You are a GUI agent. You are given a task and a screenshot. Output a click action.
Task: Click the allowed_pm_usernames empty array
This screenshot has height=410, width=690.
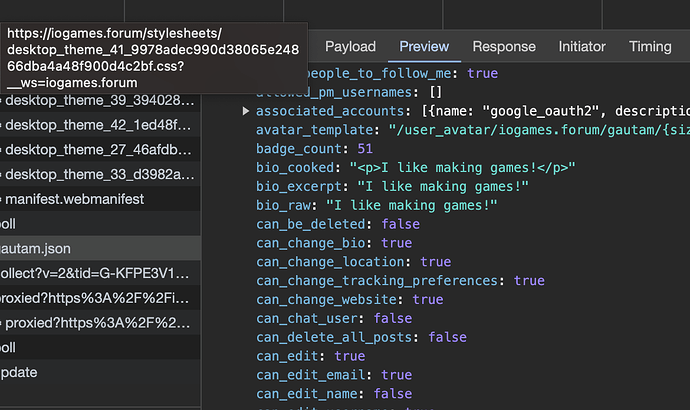435,92
